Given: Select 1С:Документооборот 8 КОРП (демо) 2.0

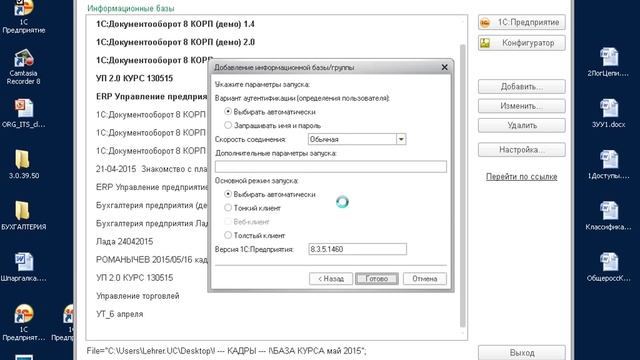Looking at the screenshot, I should pos(175,42).
